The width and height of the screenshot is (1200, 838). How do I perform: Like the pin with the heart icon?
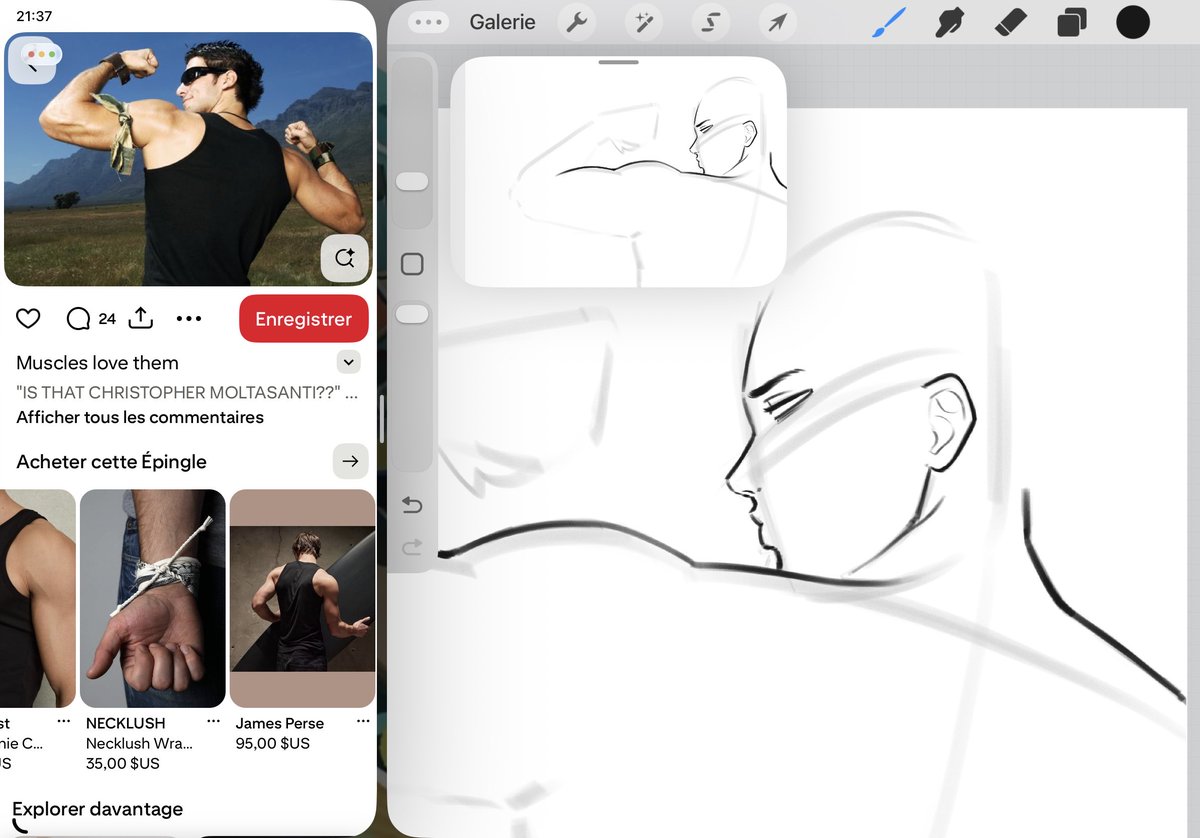(28, 319)
